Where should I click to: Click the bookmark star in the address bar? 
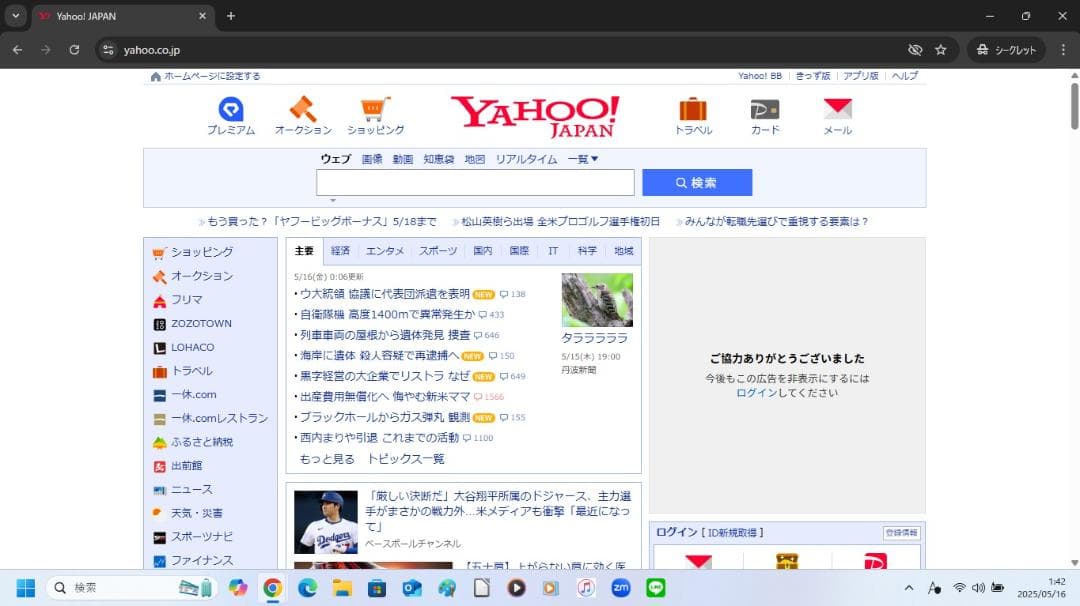(x=940, y=50)
